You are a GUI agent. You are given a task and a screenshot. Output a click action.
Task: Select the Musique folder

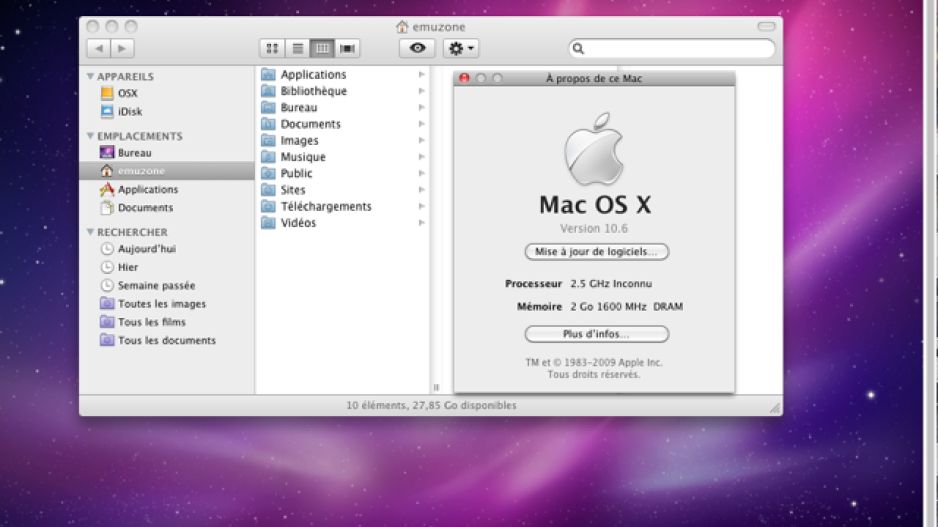(x=343, y=157)
